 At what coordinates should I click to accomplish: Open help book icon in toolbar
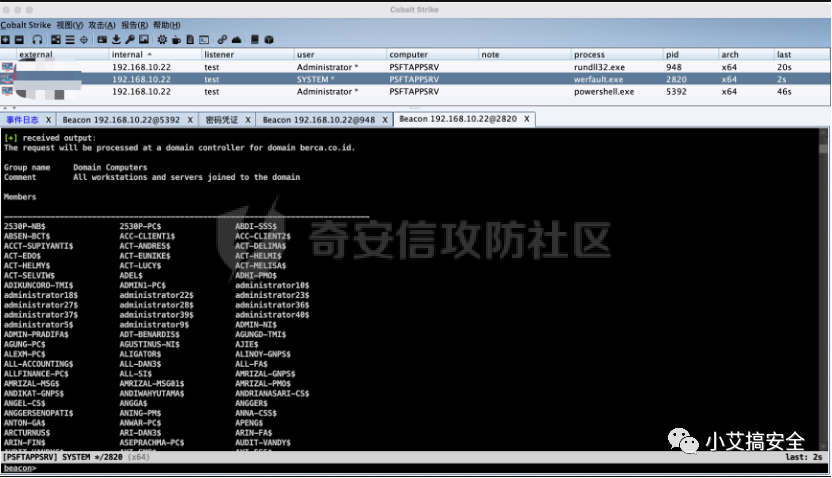[255, 40]
